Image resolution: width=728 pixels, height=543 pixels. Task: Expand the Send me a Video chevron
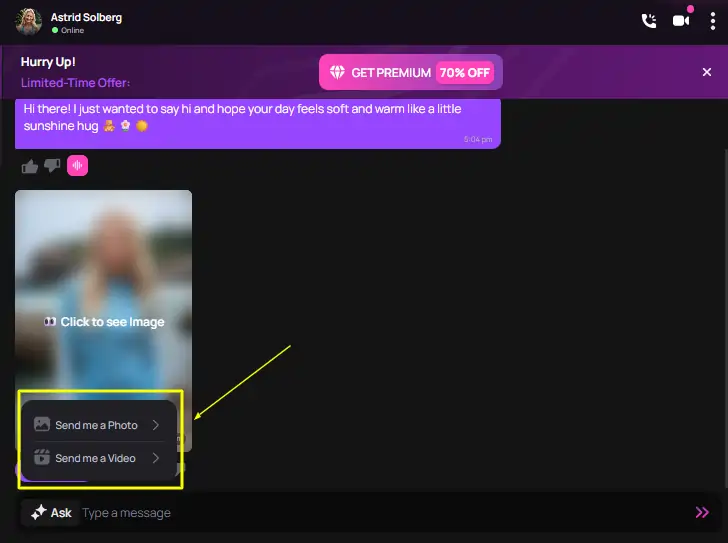coord(156,458)
